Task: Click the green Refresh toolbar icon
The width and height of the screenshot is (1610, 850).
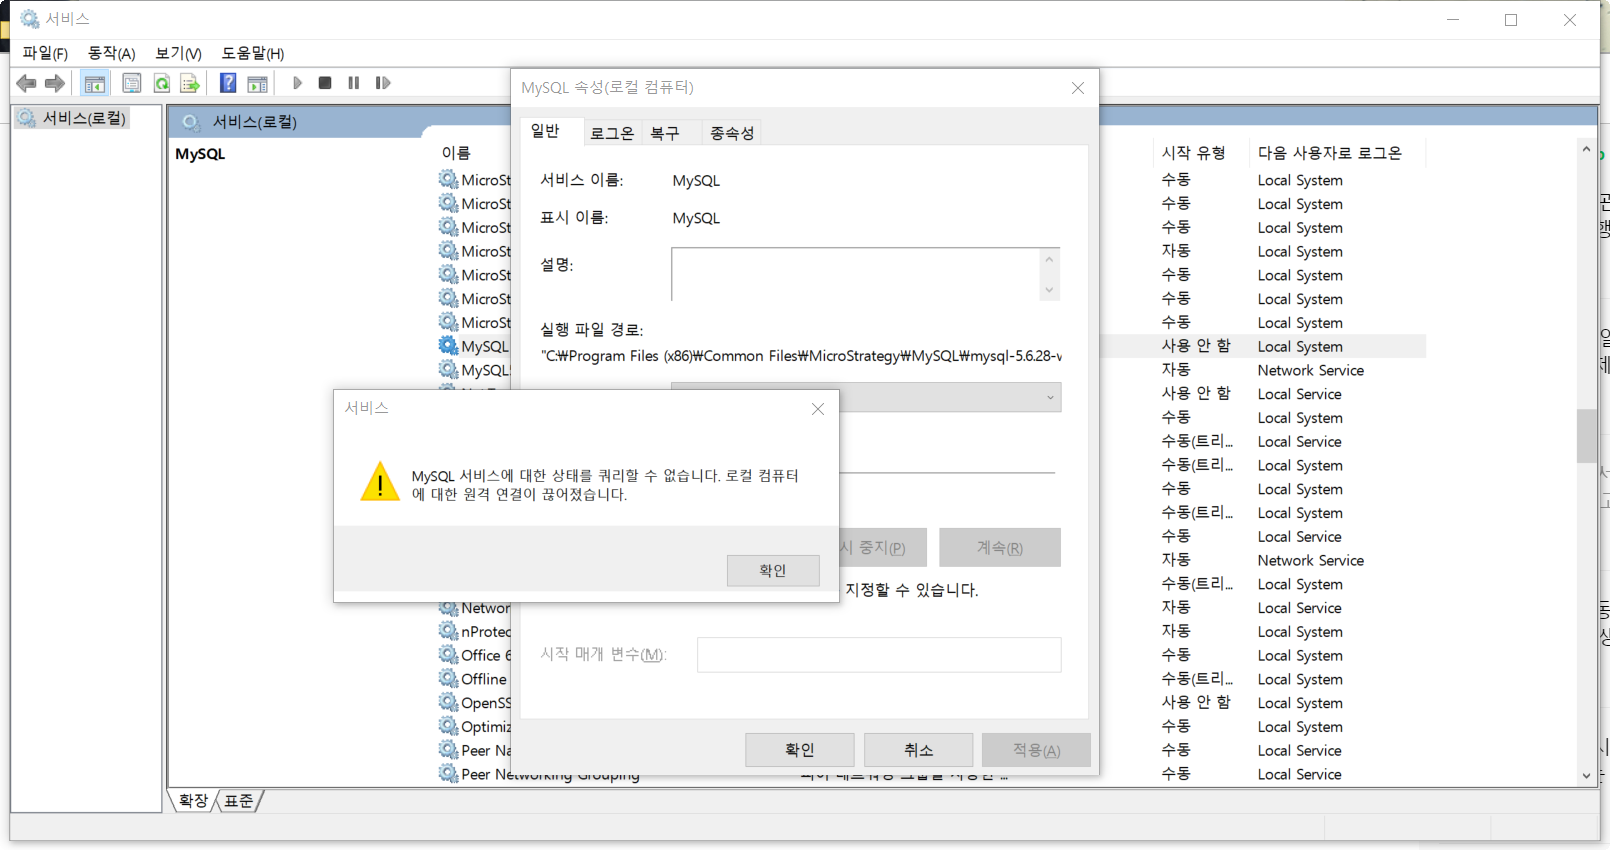Action: (x=161, y=83)
